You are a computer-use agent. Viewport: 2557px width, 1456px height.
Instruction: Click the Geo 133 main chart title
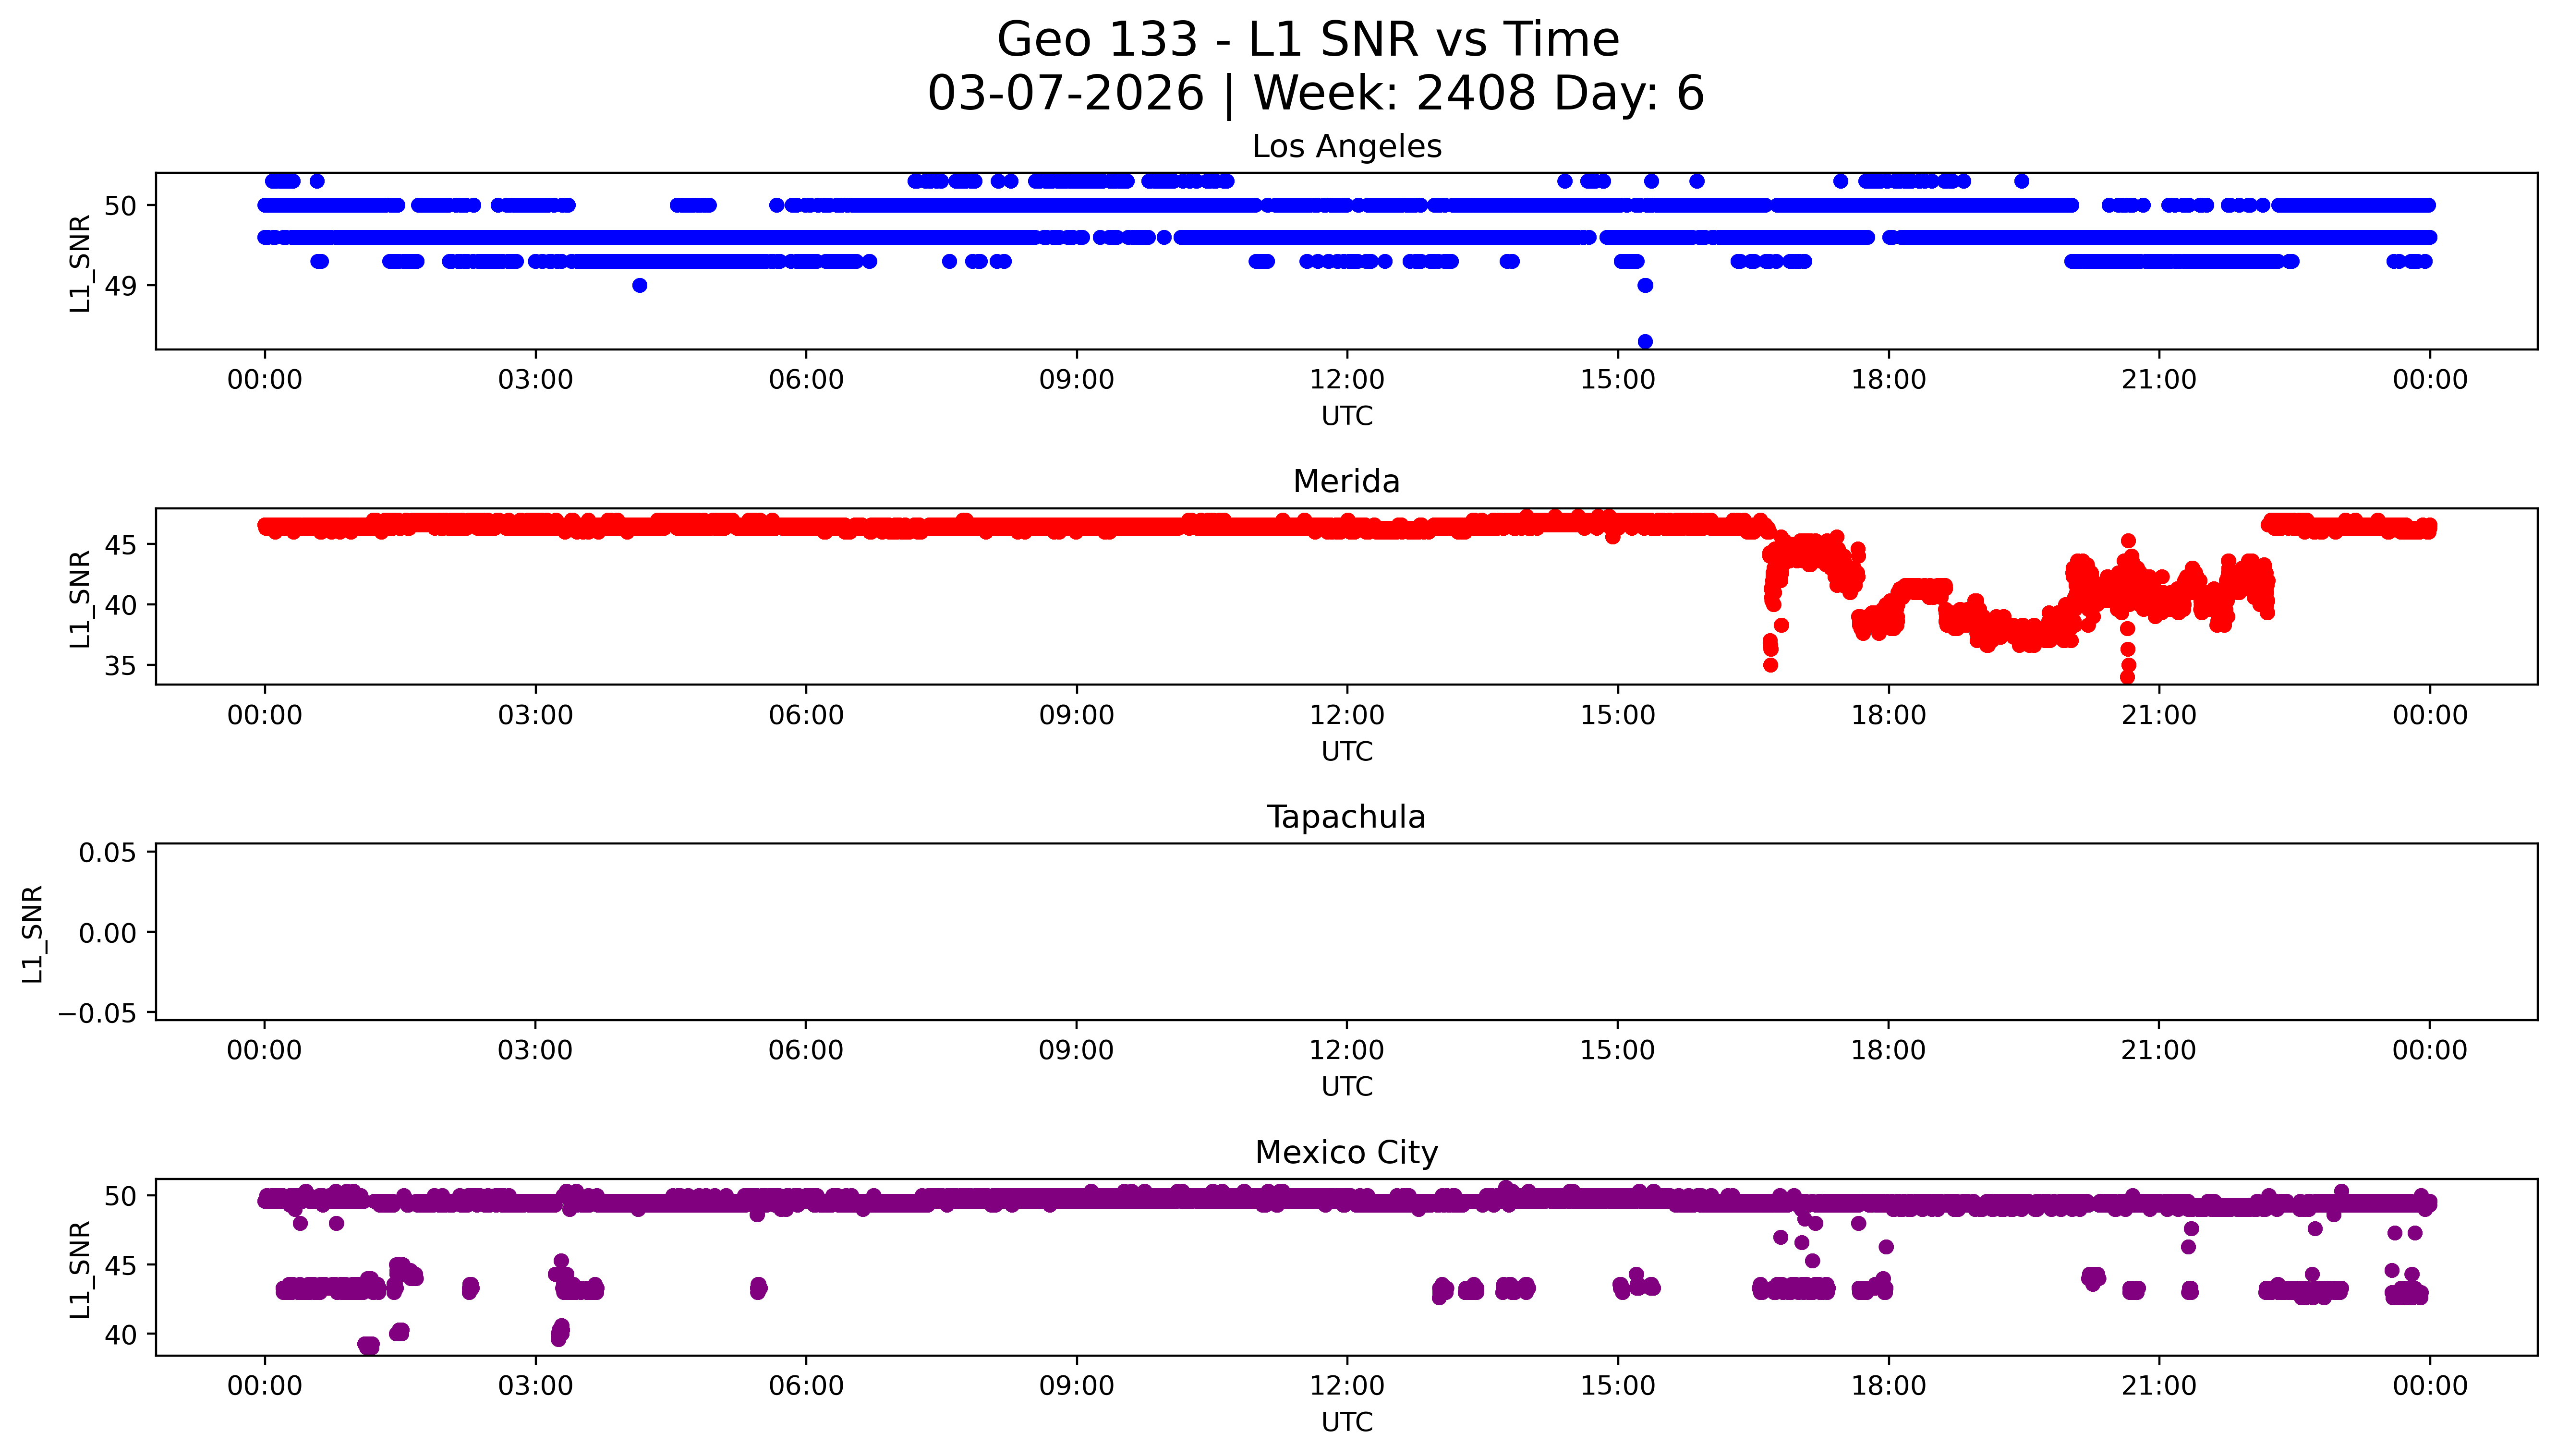pos(1308,40)
